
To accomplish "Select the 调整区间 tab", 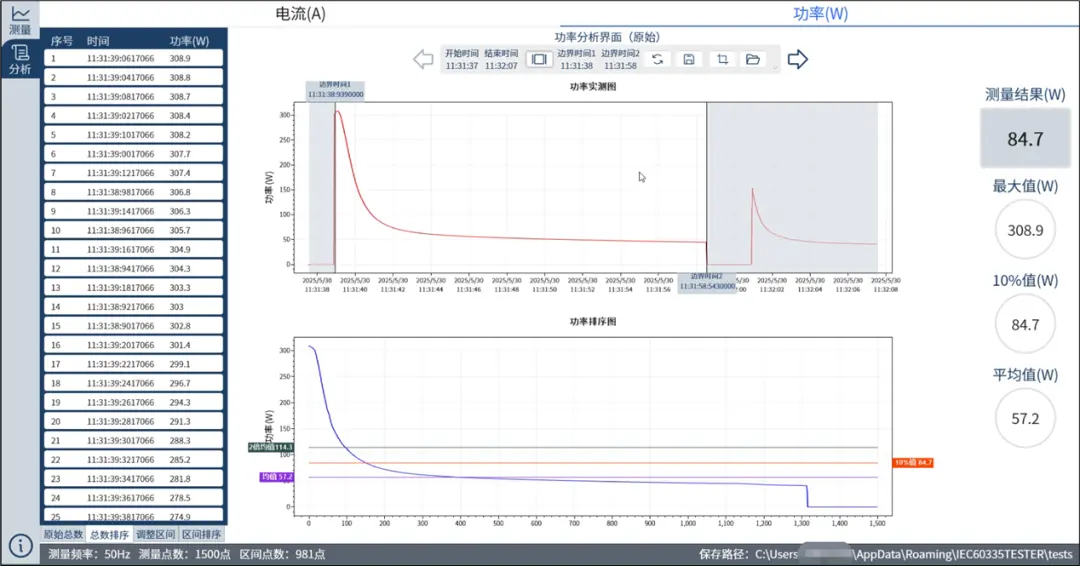I will pos(156,534).
